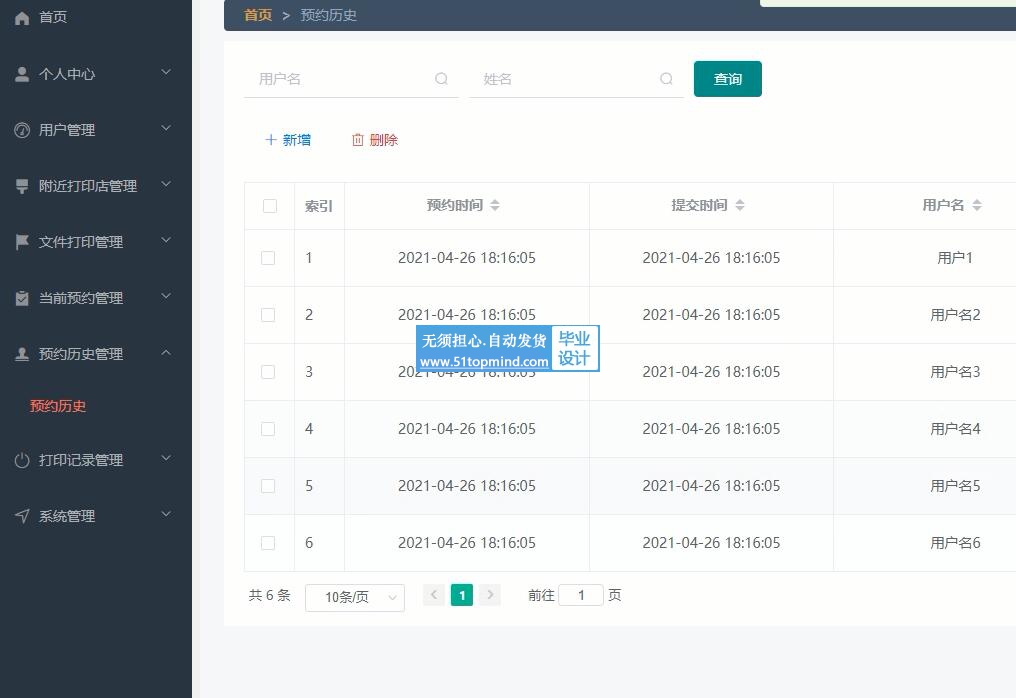The width and height of the screenshot is (1016, 698).
Task: Click 用户名5 cell
Action: 955,486
